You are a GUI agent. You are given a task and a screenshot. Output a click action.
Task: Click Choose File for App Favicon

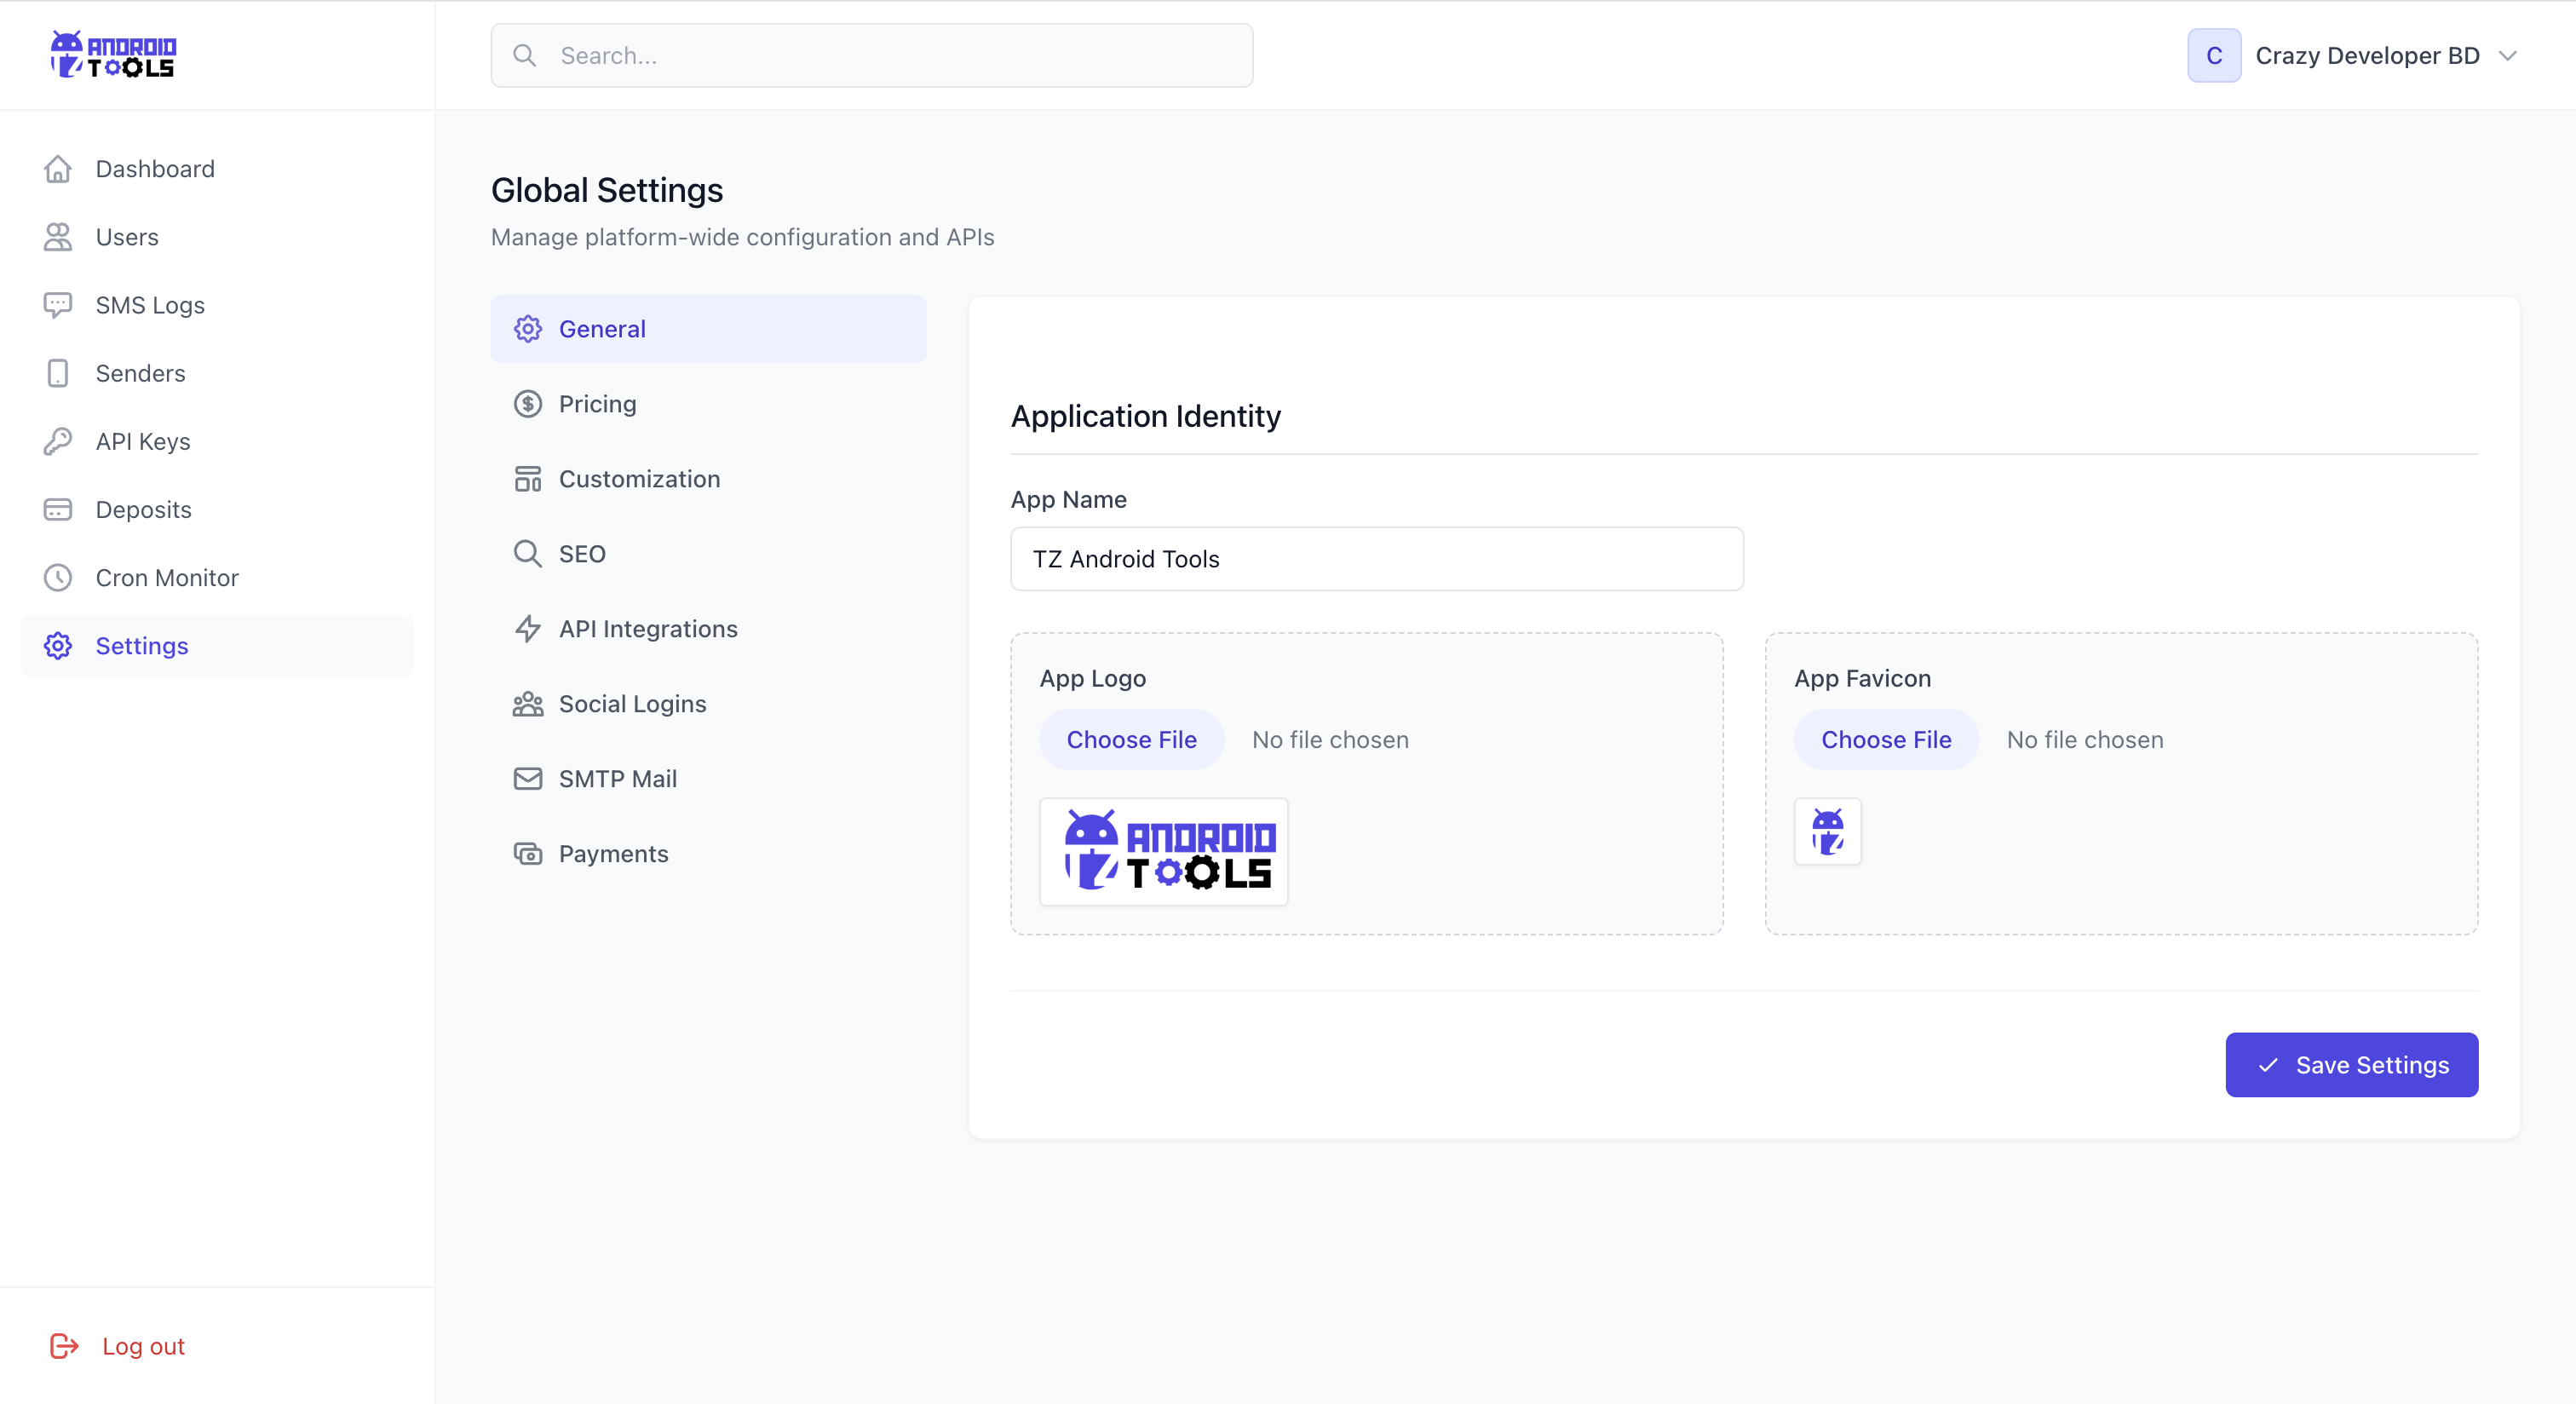coord(1885,740)
